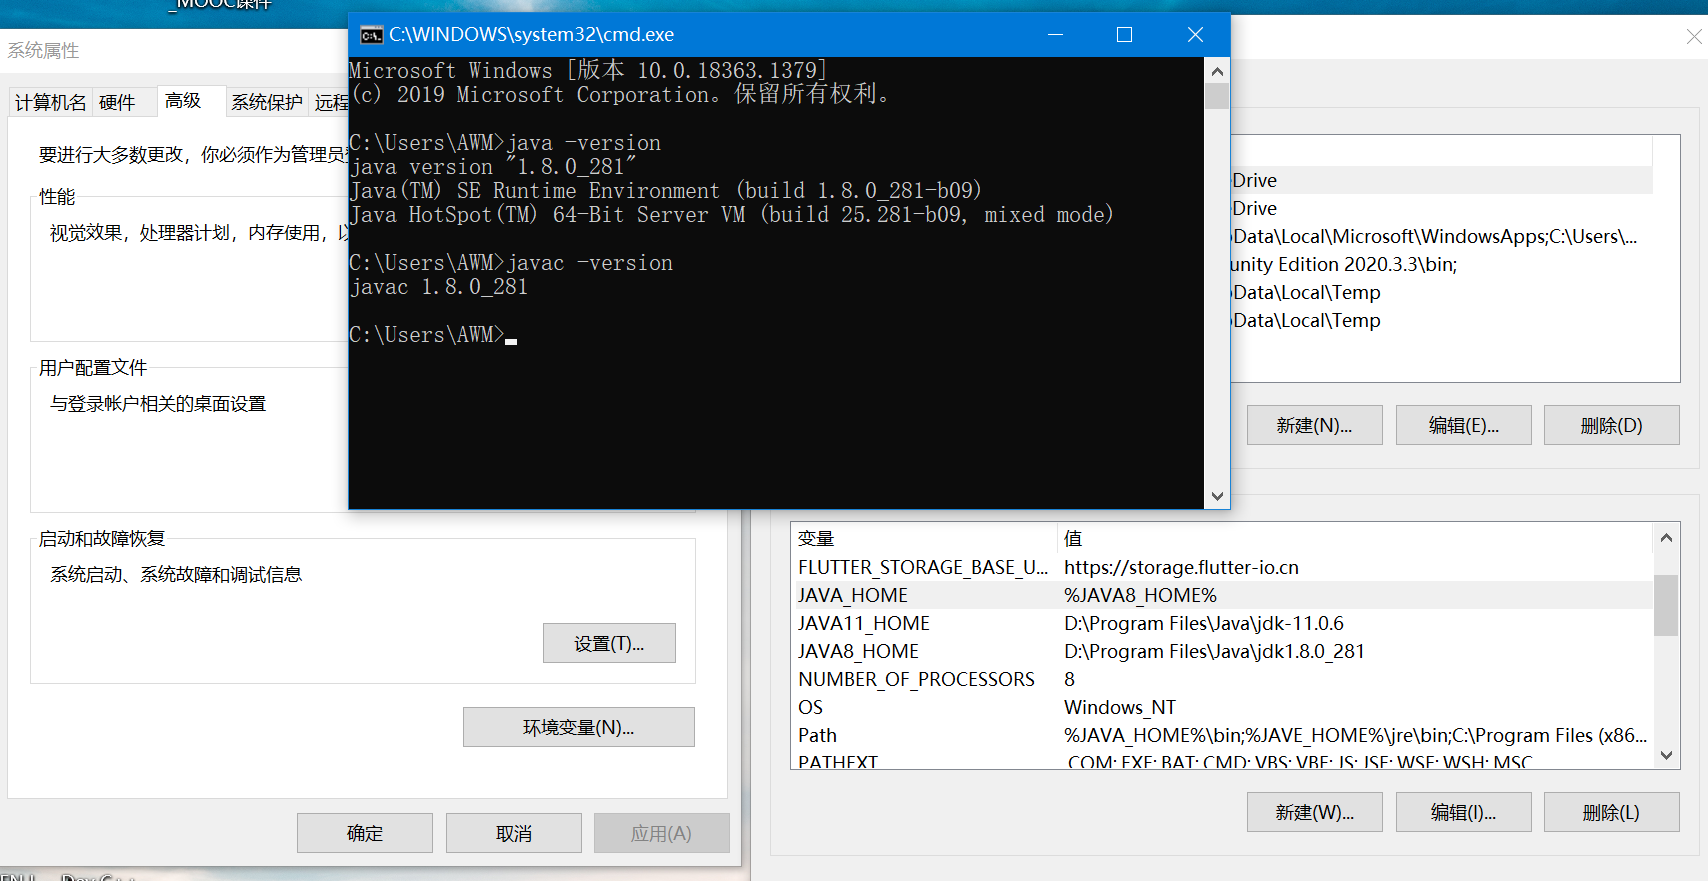Click the Windows_NT value
This screenshot has height=881, width=1708.
coord(1120,707)
